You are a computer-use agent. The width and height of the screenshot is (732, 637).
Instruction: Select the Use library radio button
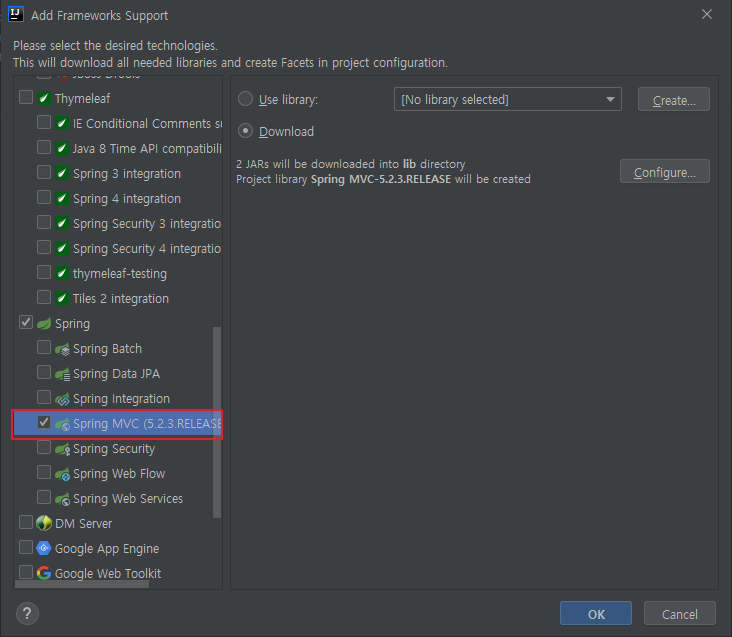tap(246, 99)
